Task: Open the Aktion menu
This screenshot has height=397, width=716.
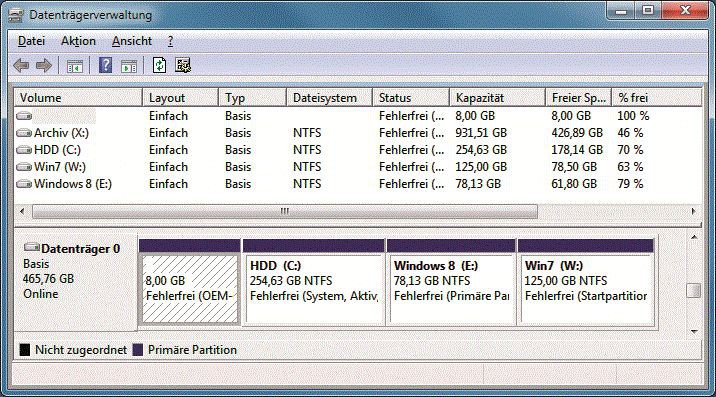Action: pos(79,41)
